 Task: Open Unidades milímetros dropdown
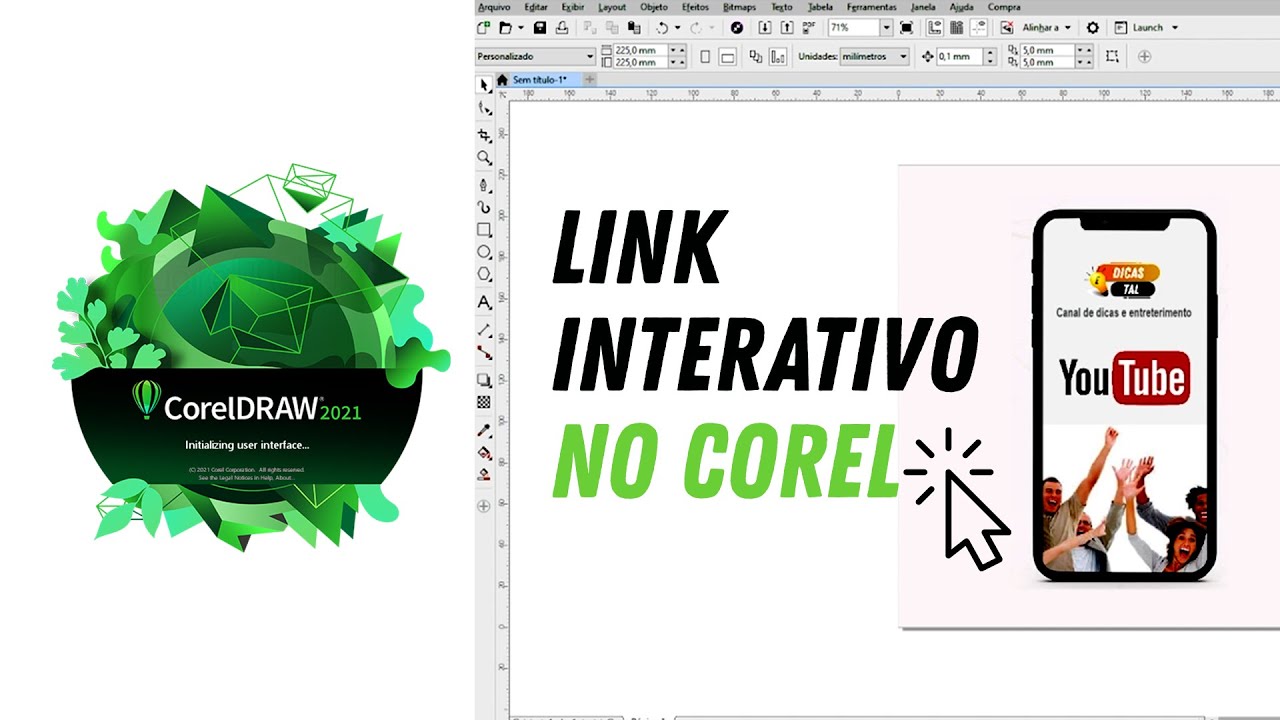[874, 57]
